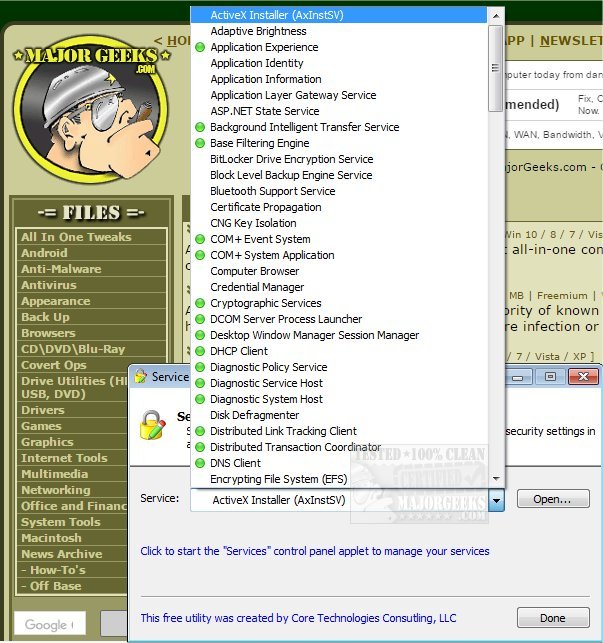
Task: Select Diagnostic Service Host
Action: 339,383
